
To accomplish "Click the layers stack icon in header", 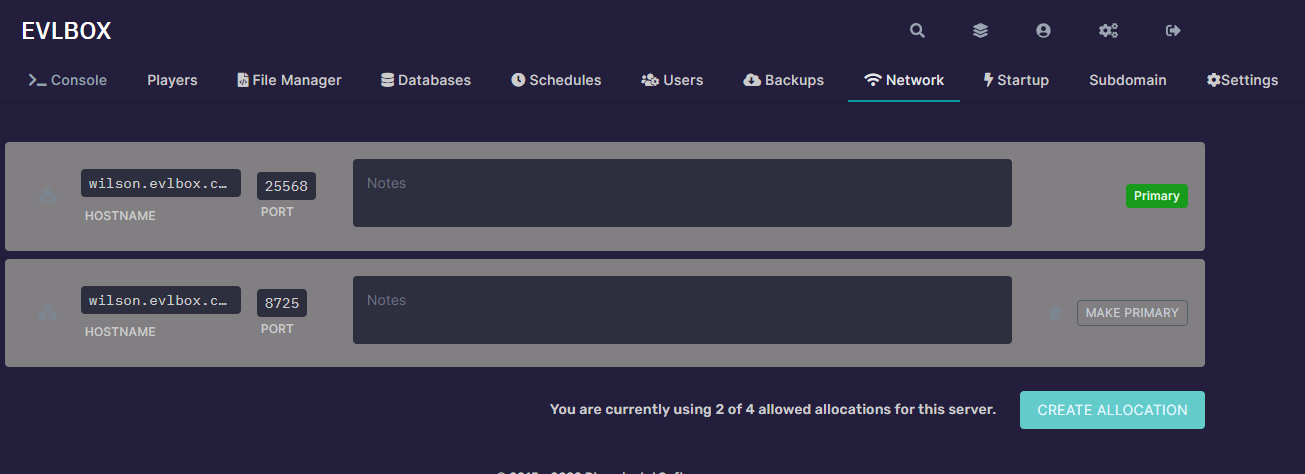I will point(980,31).
